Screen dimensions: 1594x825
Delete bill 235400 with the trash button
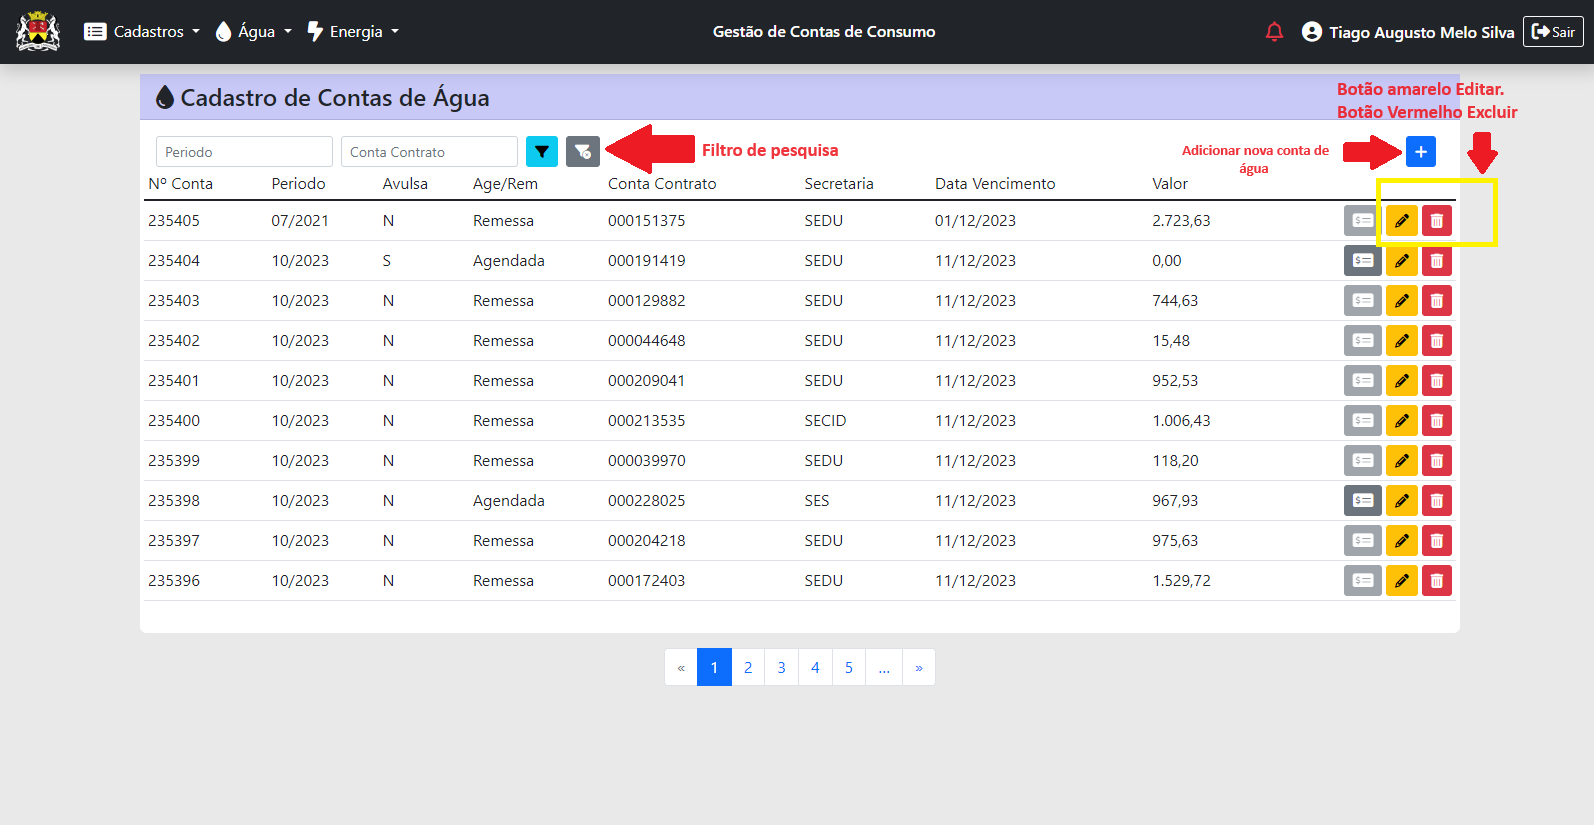click(1437, 420)
